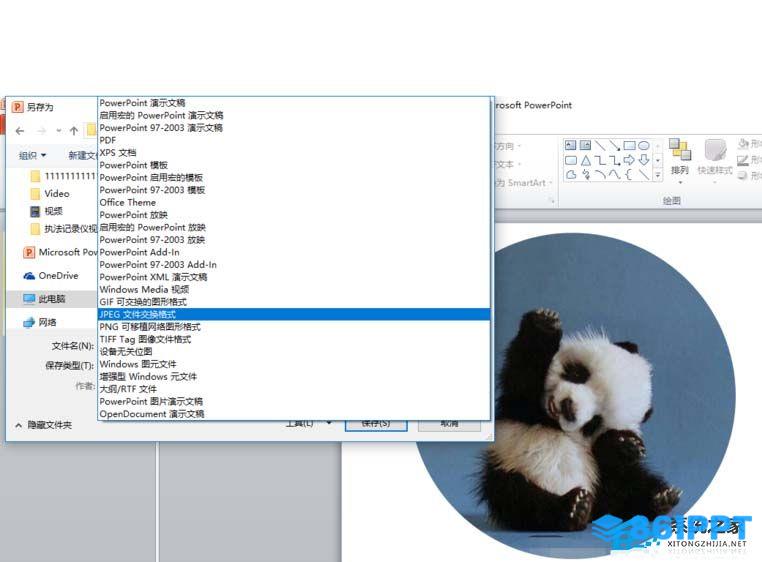
Task: Pick the rectangle shape in the gallery
Action: point(629,145)
